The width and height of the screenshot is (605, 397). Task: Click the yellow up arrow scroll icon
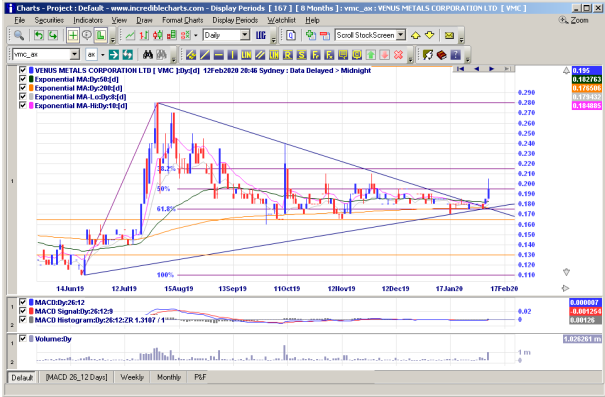point(416,35)
